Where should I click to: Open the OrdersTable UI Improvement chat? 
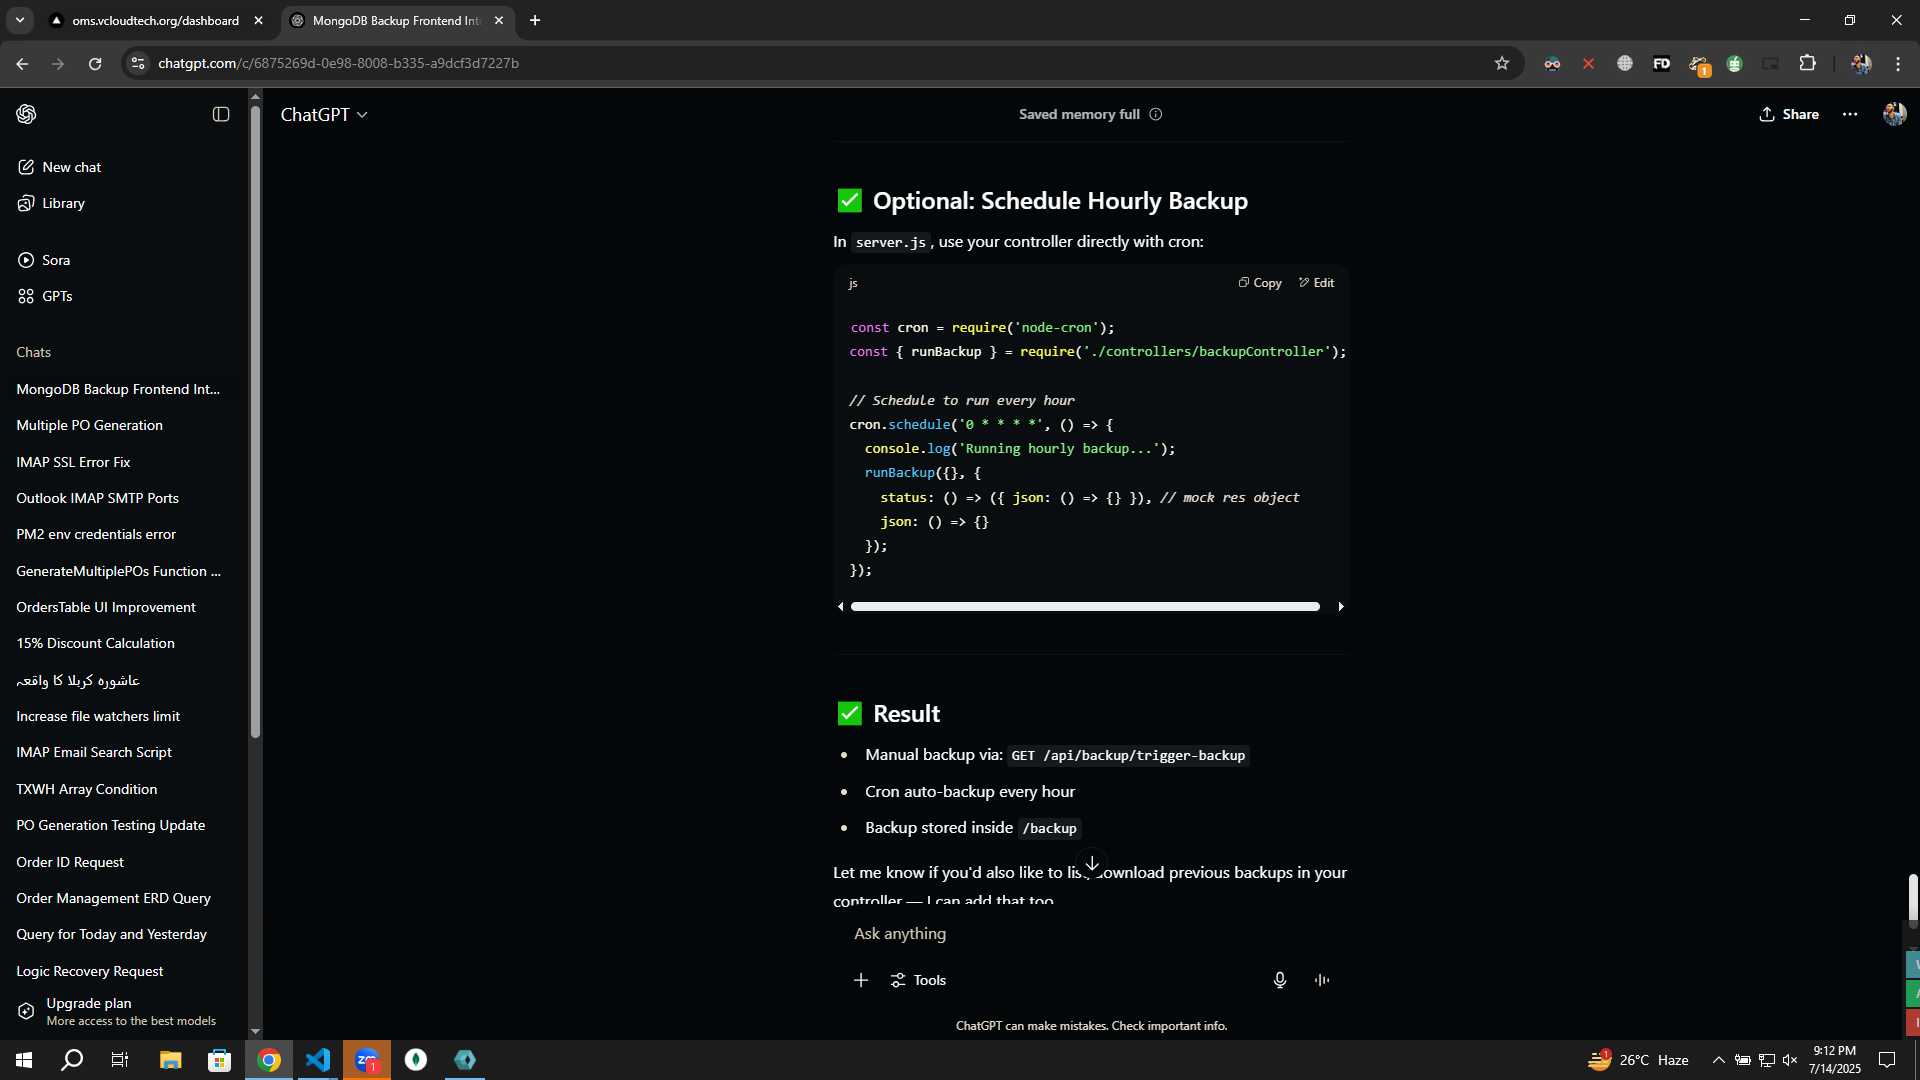(x=106, y=607)
